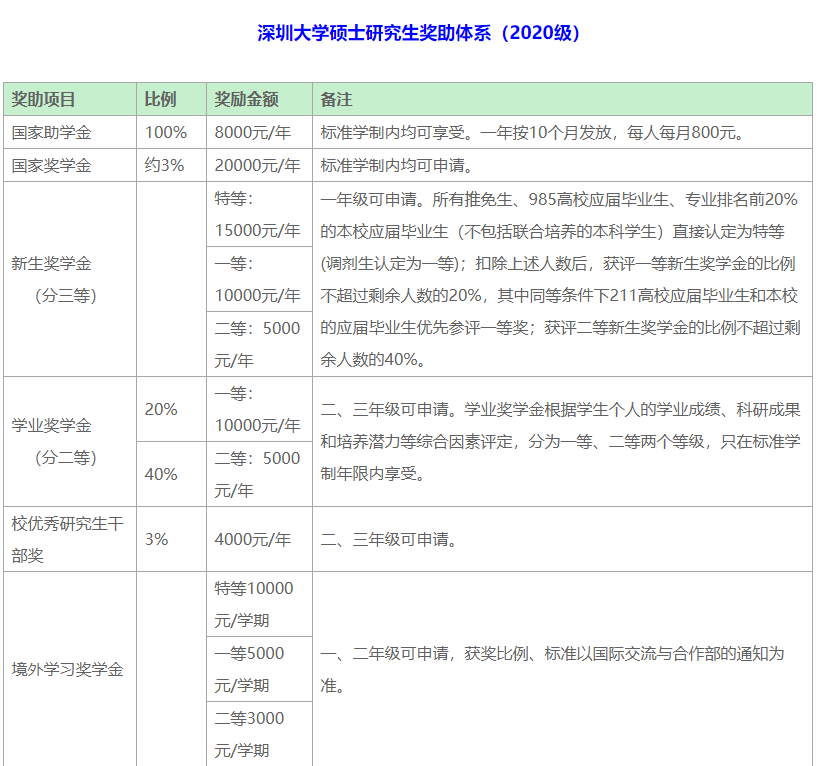Click the 国家助学金 row label
This screenshot has width=817, height=766.
(x=70, y=132)
